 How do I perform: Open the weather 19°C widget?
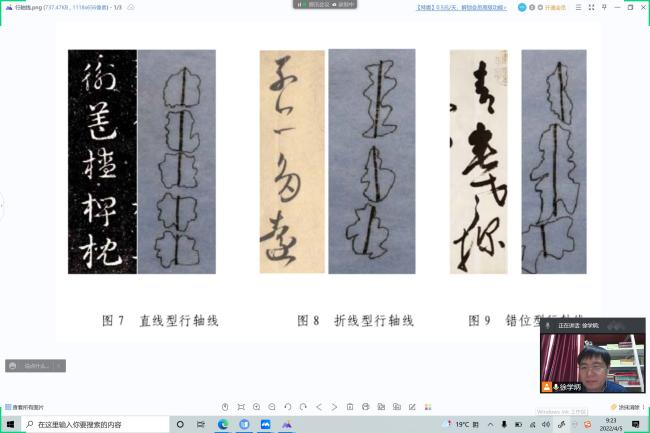click(461, 424)
